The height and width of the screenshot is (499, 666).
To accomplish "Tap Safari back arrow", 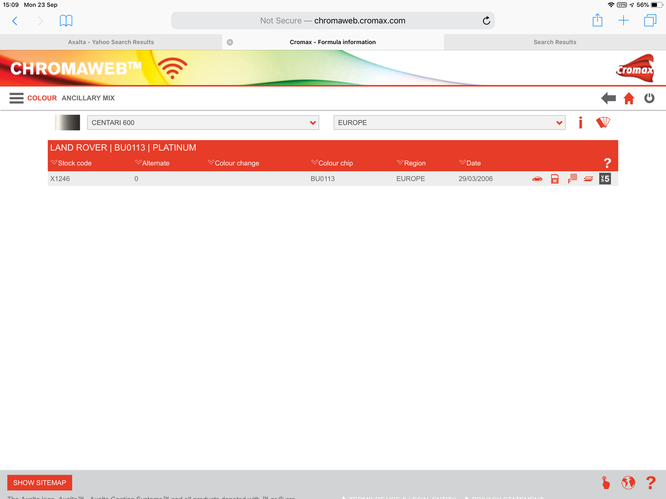I will coord(15,21).
